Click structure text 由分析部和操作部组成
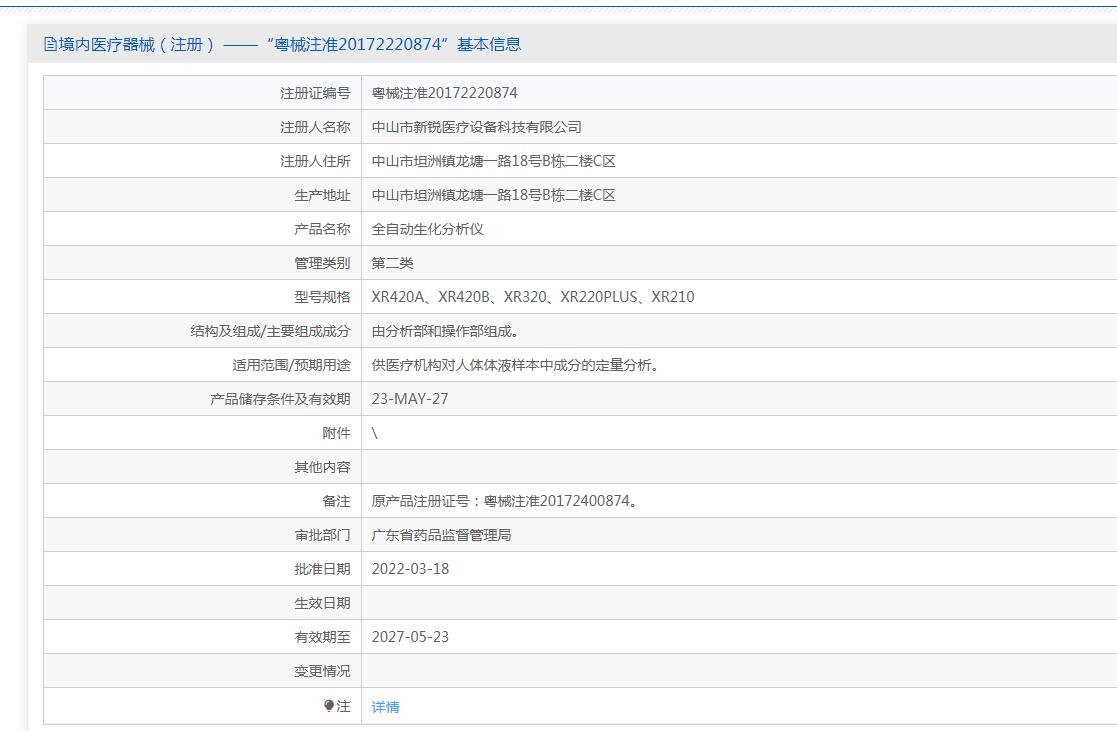Screen dimensions: 1117x731 coord(445,331)
